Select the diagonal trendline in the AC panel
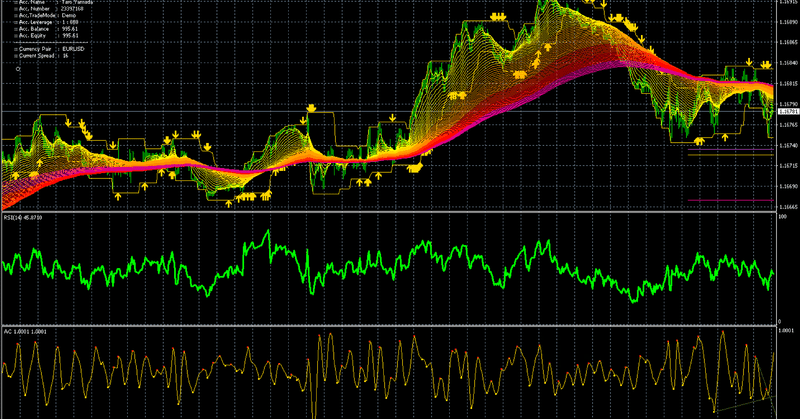 tap(745, 404)
